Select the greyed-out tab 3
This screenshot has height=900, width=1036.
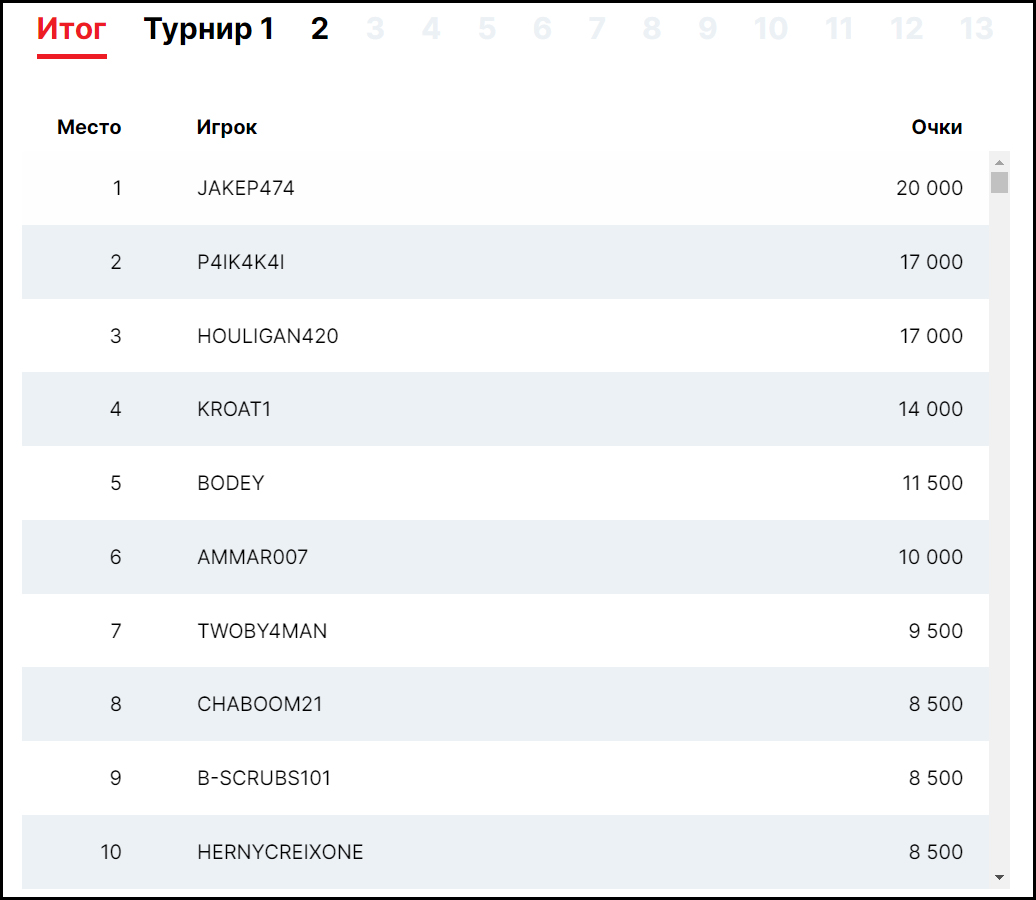pyautogui.click(x=375, y=30)
